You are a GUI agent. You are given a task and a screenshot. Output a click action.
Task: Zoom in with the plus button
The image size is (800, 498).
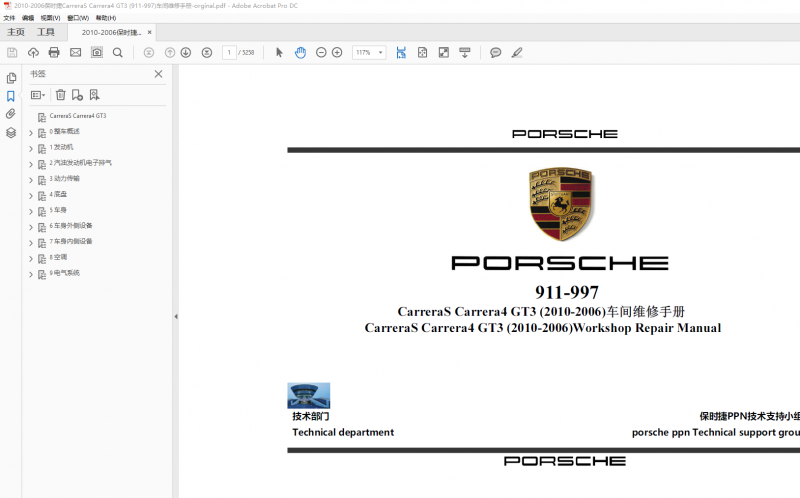click(337, 53)
